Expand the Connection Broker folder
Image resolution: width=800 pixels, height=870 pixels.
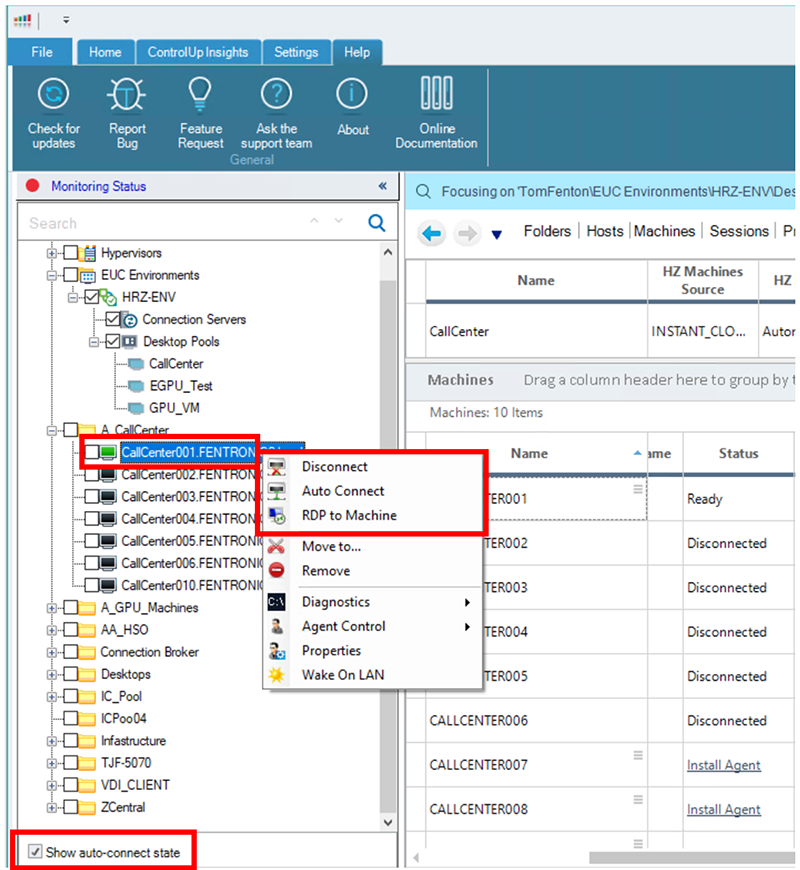click(x=52, y=652)
